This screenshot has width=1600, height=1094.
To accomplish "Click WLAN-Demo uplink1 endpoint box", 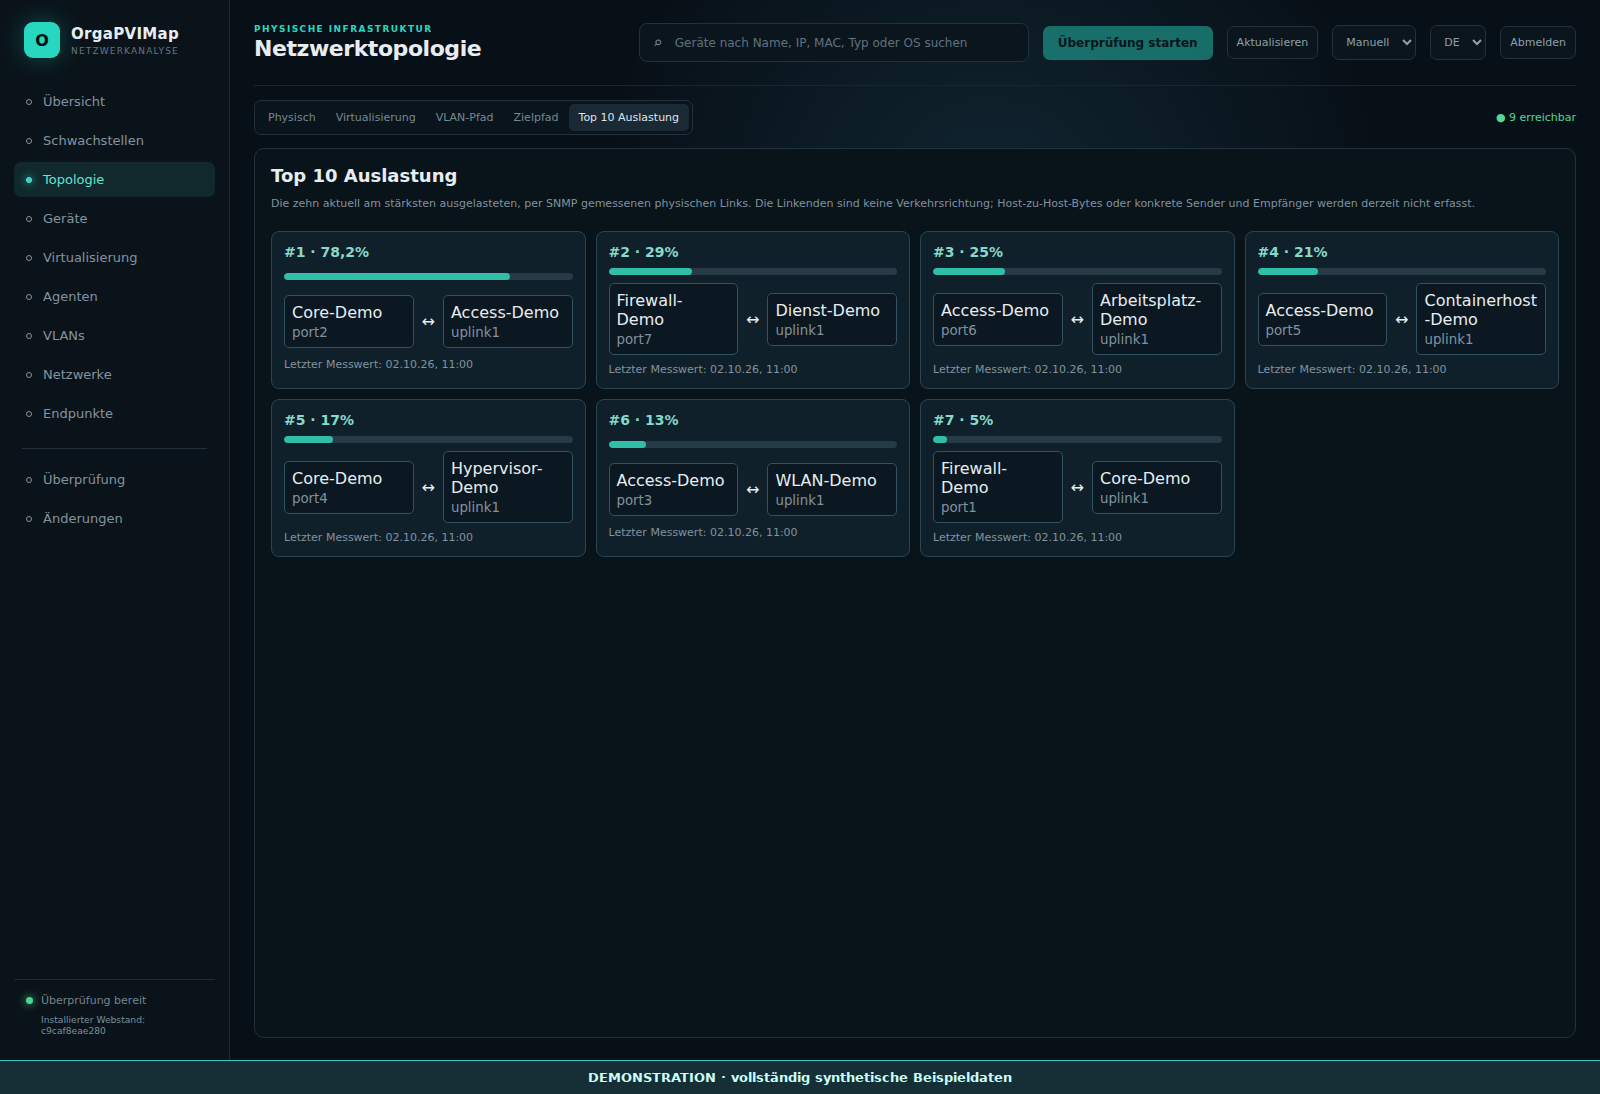I will coord(832,490).
